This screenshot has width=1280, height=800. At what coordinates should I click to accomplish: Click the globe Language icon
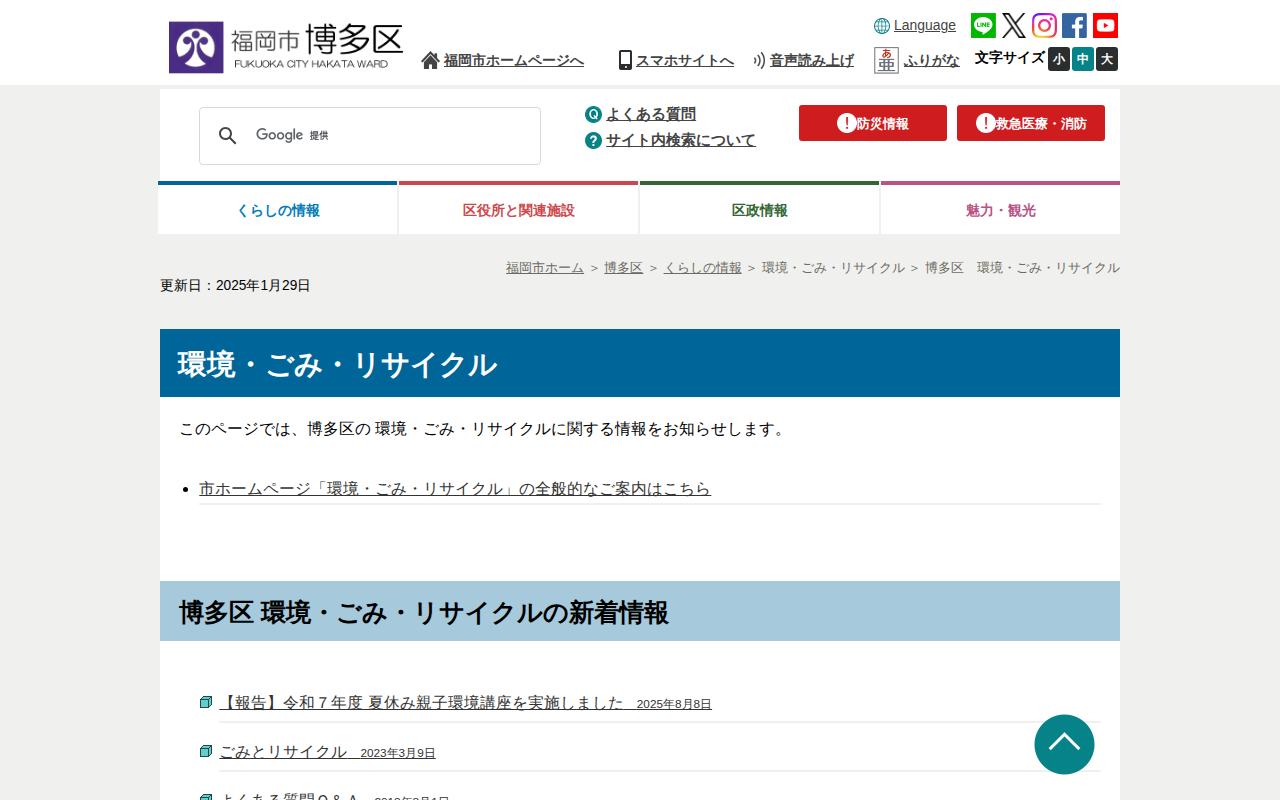[x=882, y=26]
